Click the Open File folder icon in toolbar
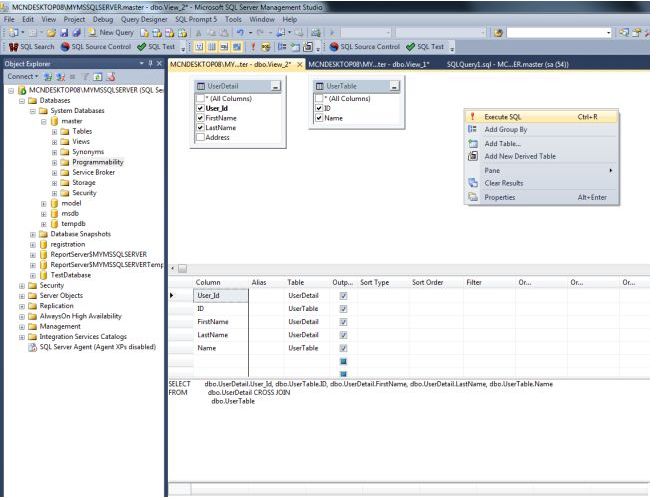656x500 pixels. [51, 33]
